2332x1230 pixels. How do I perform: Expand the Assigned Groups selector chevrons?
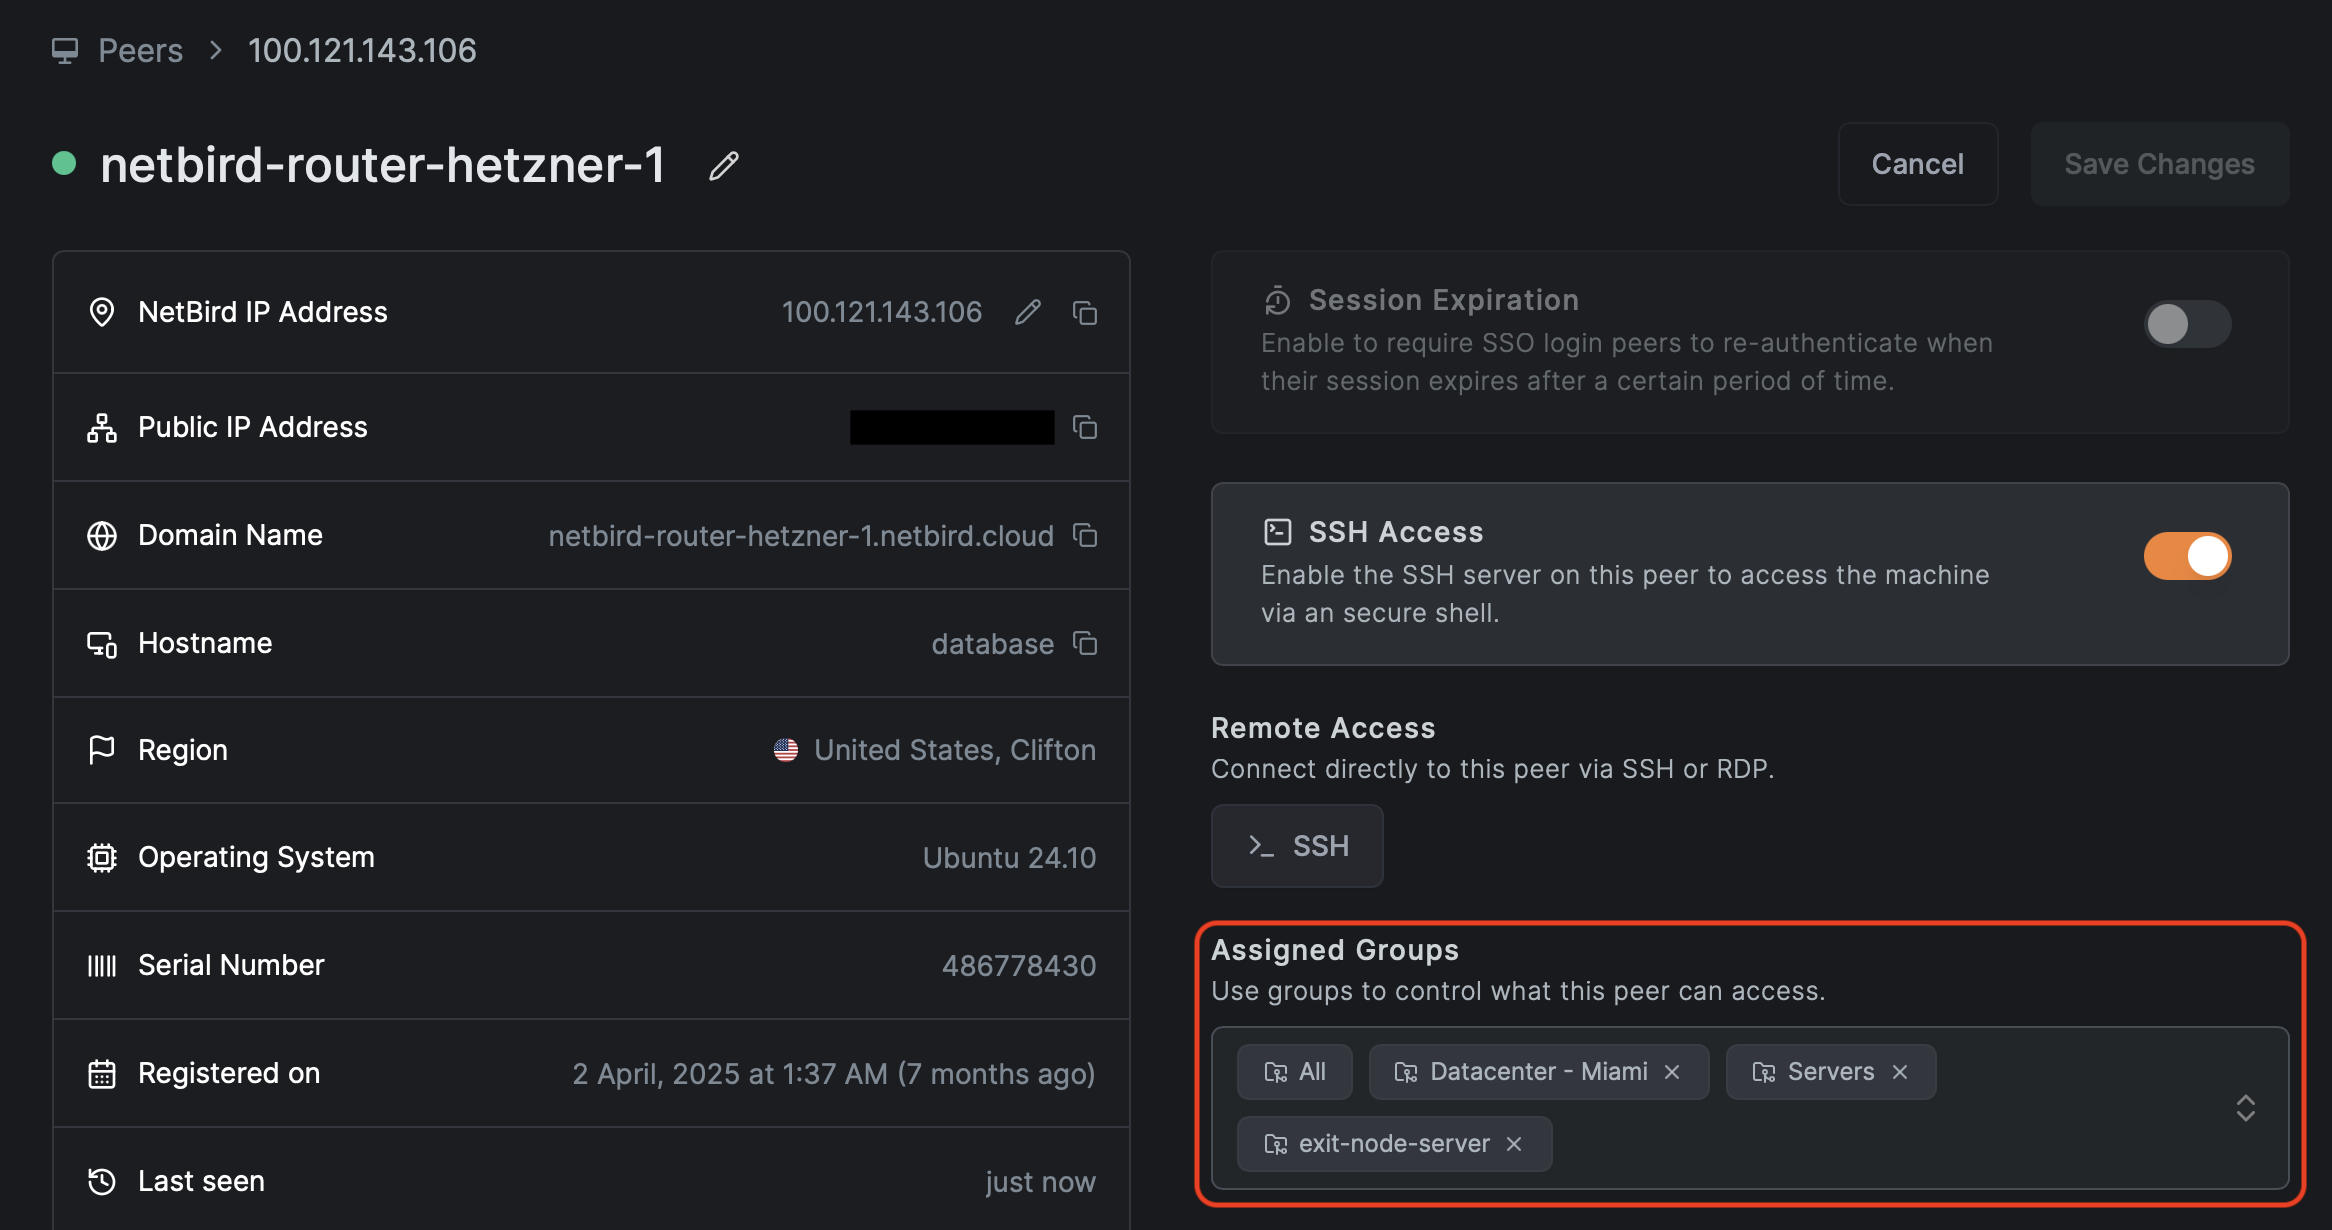[2245, 1108]
